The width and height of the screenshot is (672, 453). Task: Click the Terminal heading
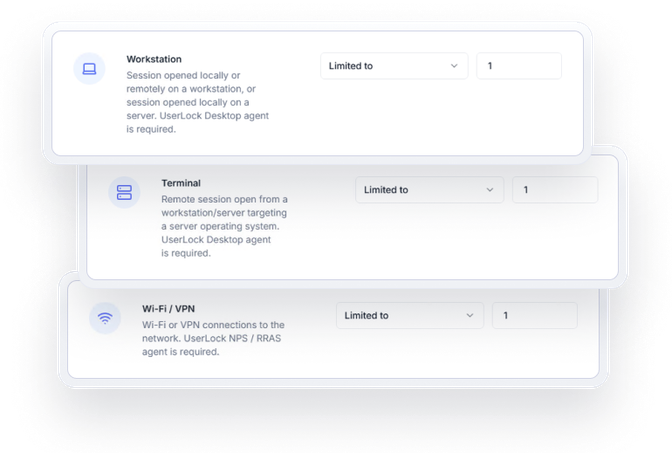(x=181, y=183)
